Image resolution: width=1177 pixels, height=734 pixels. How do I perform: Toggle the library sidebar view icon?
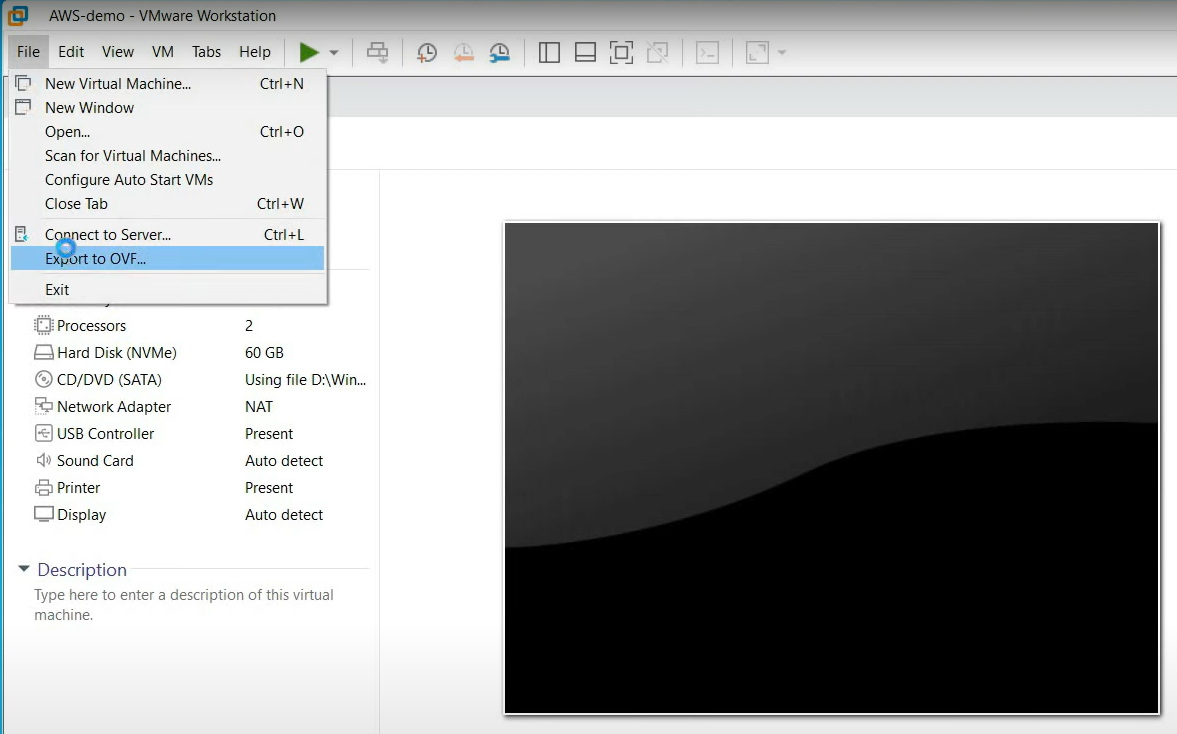(x=549, y=53)
